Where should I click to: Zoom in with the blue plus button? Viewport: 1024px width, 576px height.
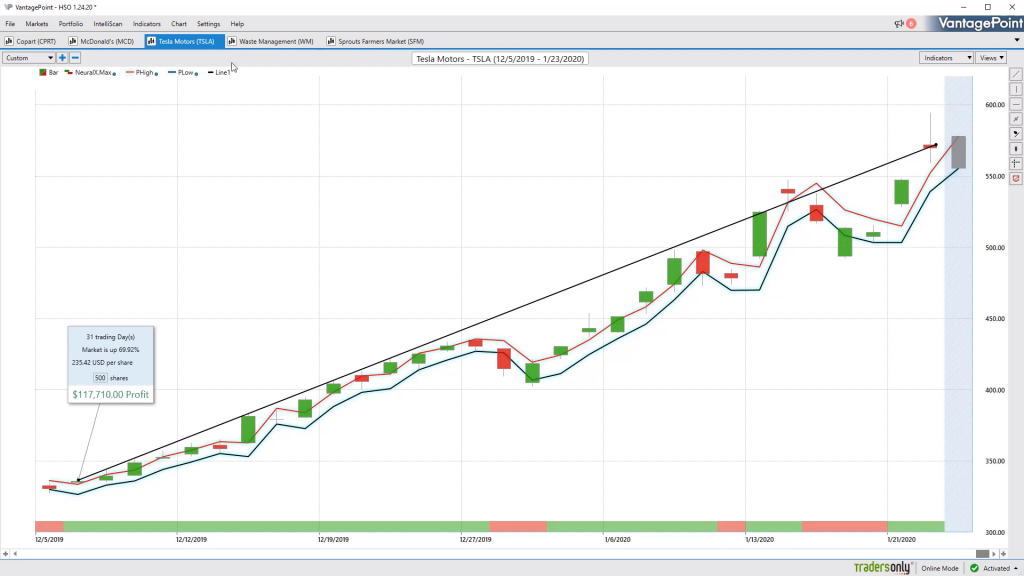tap(62, 58)
